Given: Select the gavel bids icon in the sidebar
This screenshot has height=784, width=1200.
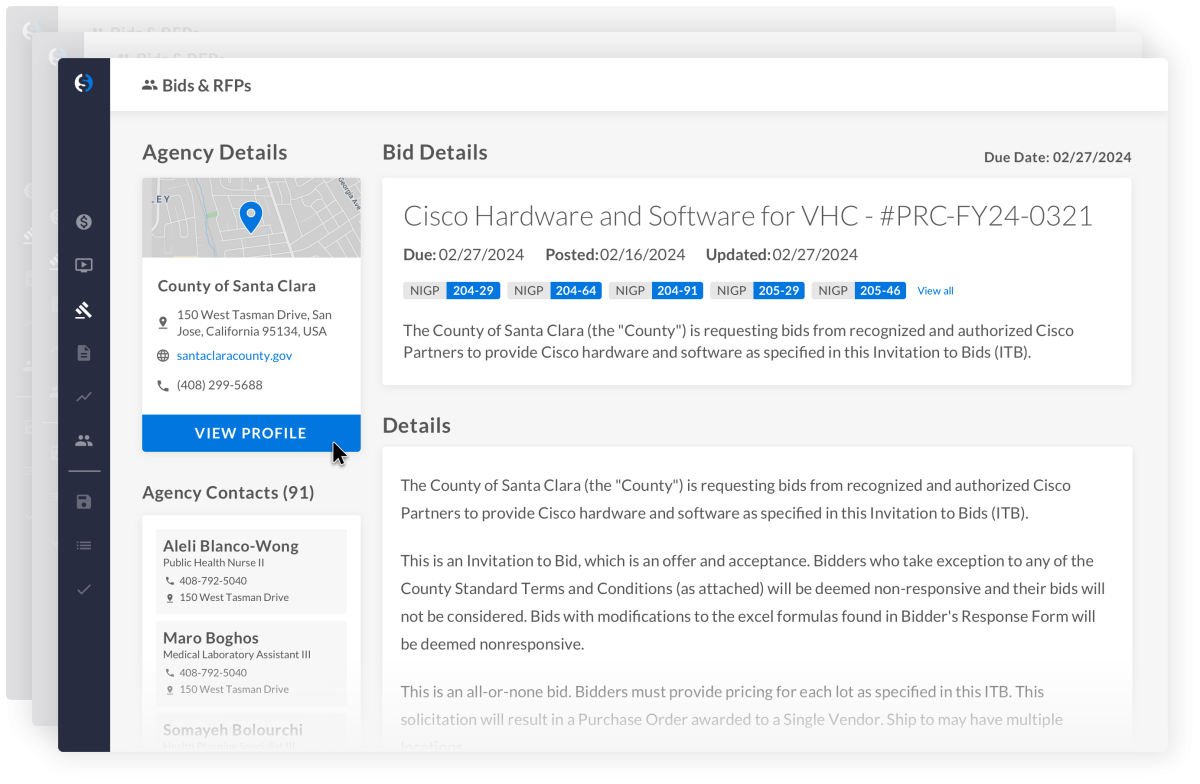Looking at the screenshot, I should tap(84, 310).
